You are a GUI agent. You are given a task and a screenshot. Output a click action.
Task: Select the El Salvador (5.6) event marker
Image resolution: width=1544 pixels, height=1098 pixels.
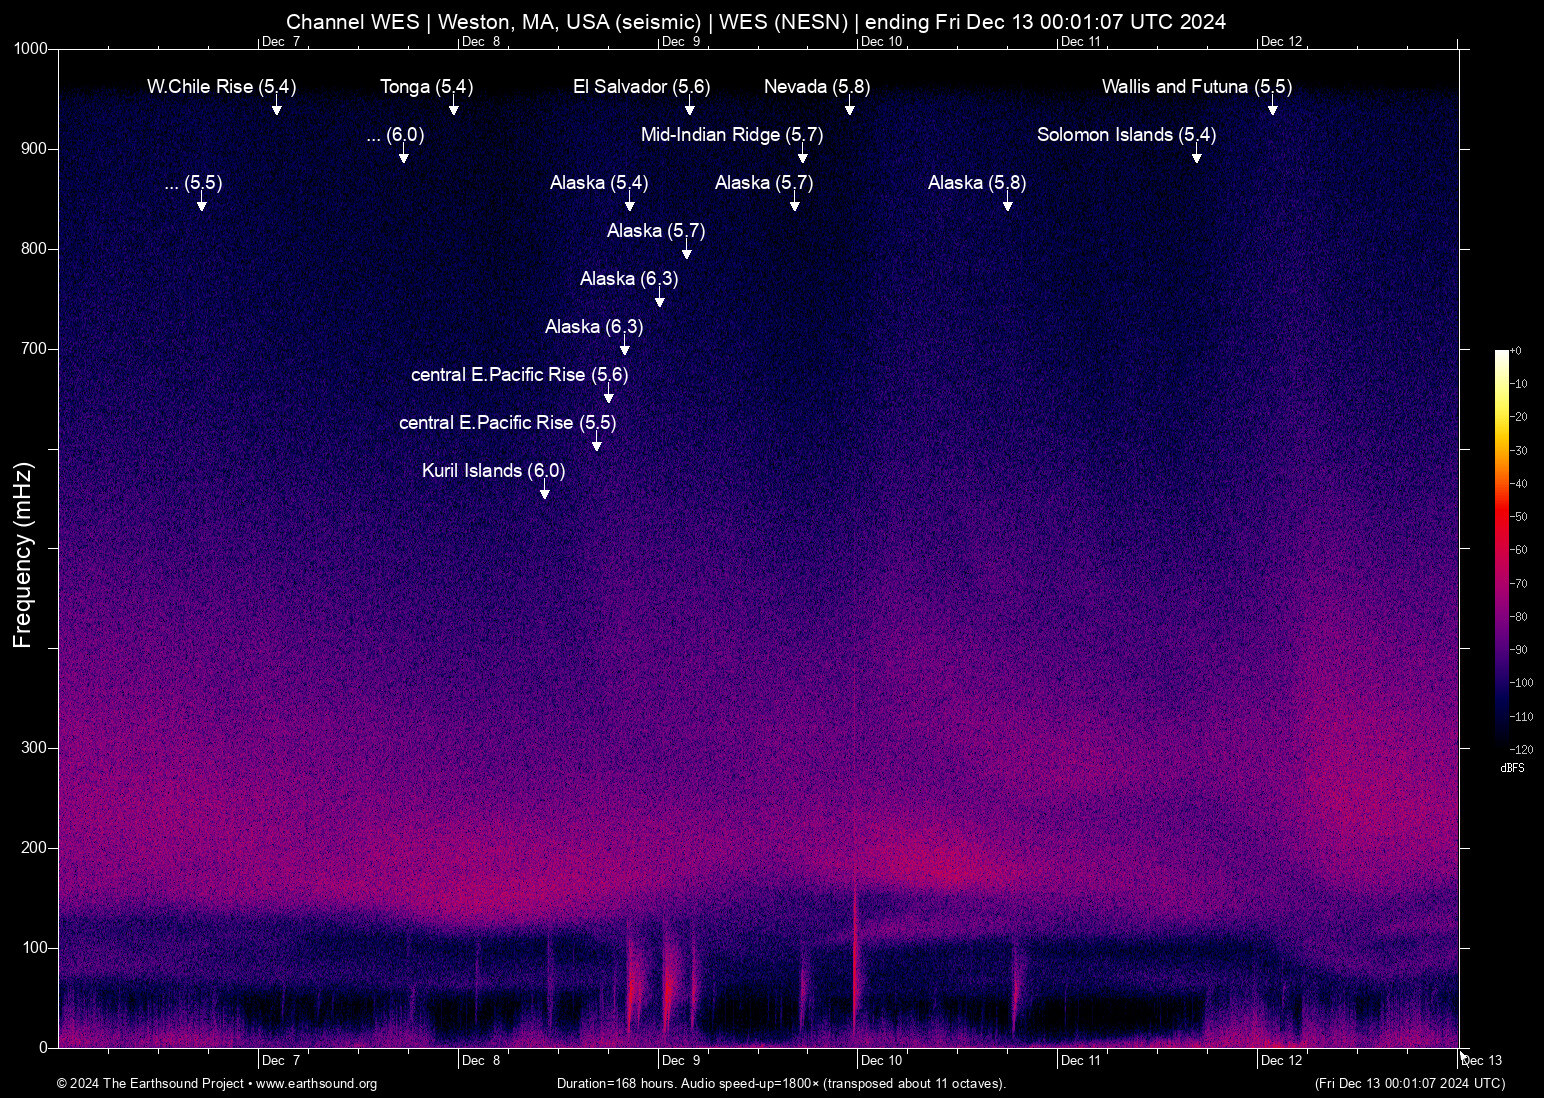click(640, 87)
